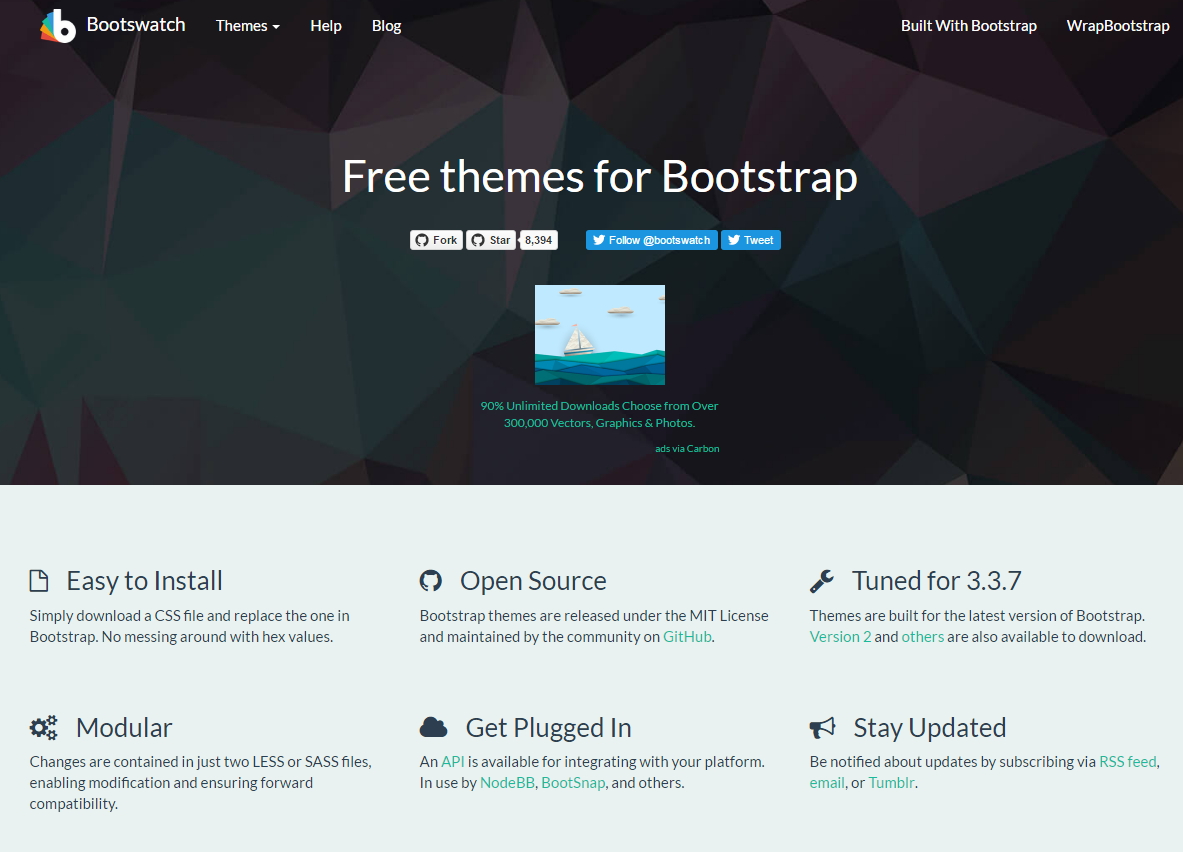
Task: Click the megaphone icon beside Stay Updated
Action: tap(822, 727)
